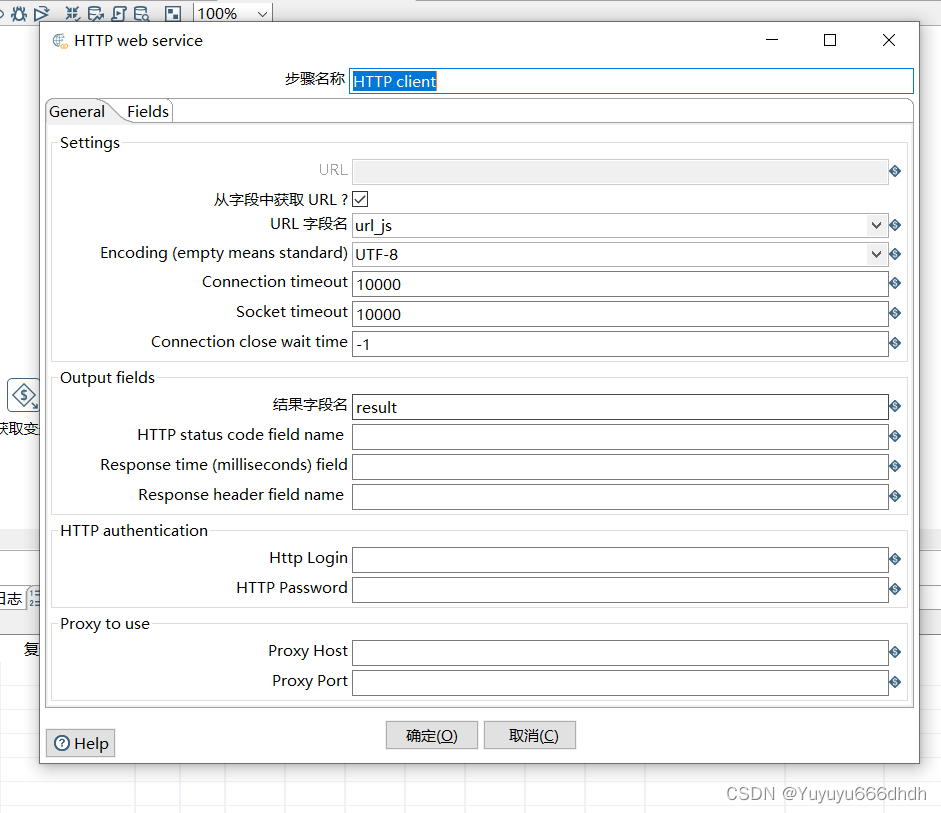
Task: Click the view SQL script toolbar icon
Action: coord(119,13)
